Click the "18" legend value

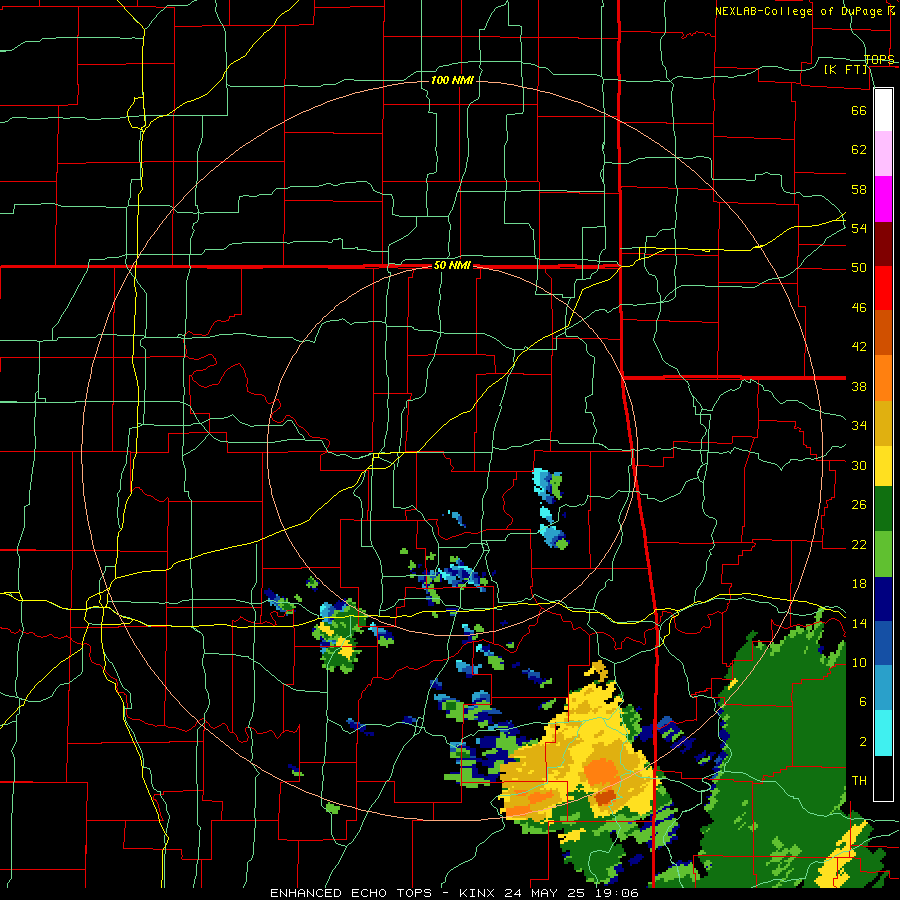[x=859, y=584]
